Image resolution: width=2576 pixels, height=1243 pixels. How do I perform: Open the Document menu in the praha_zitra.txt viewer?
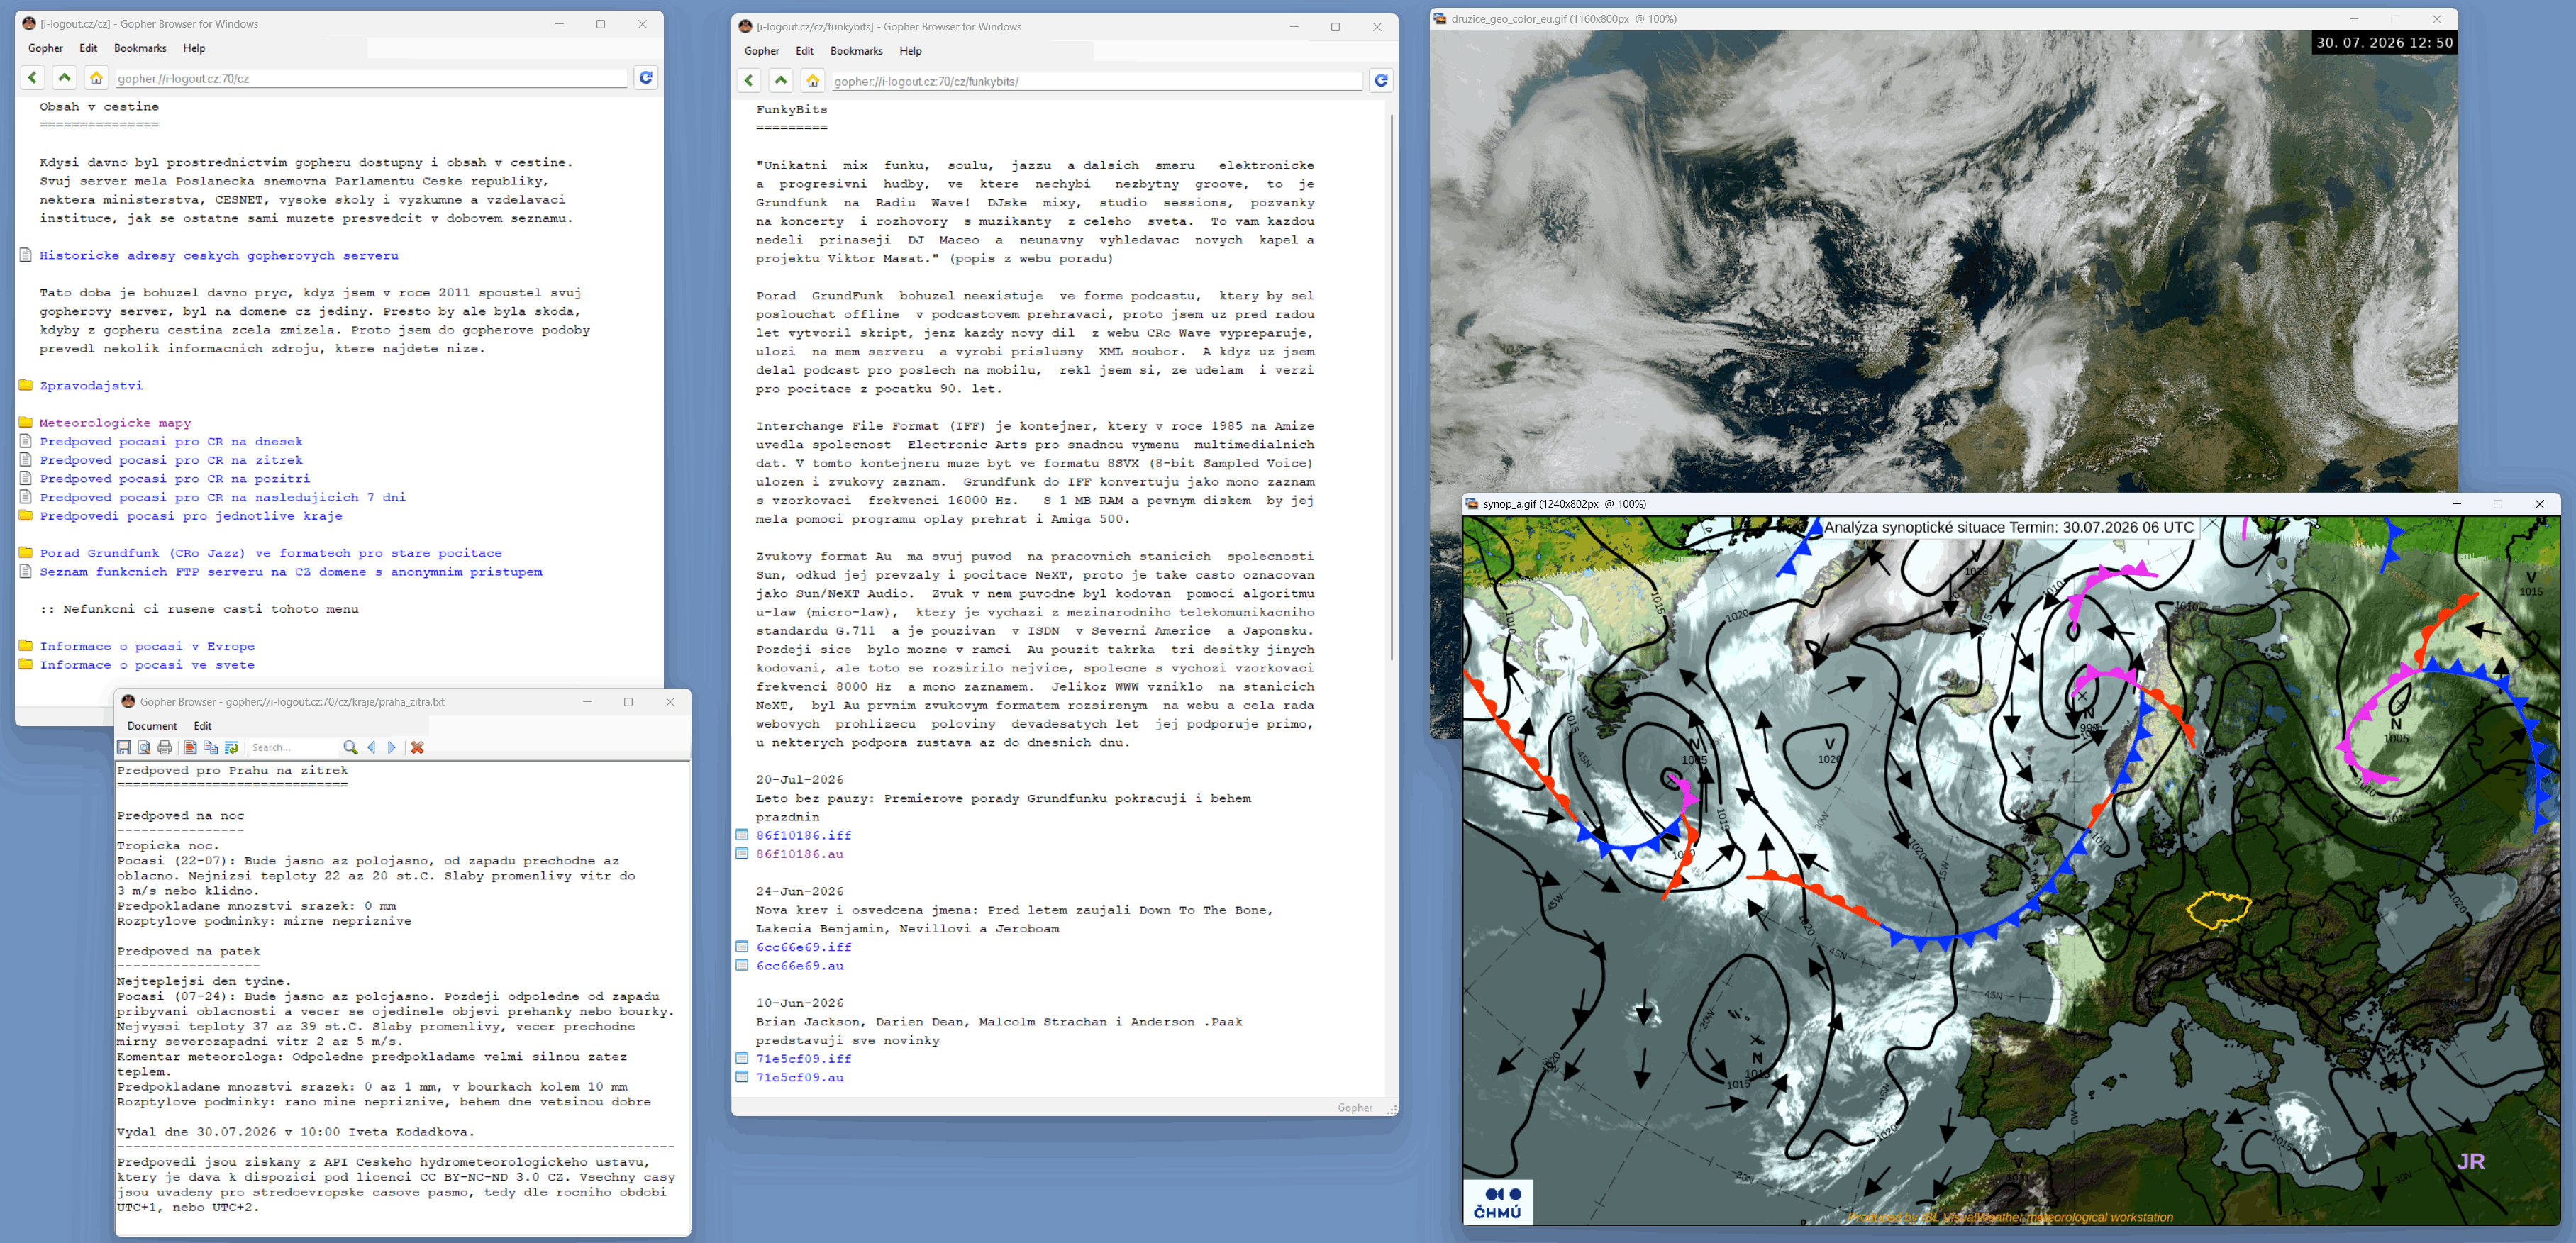[152, 726]
